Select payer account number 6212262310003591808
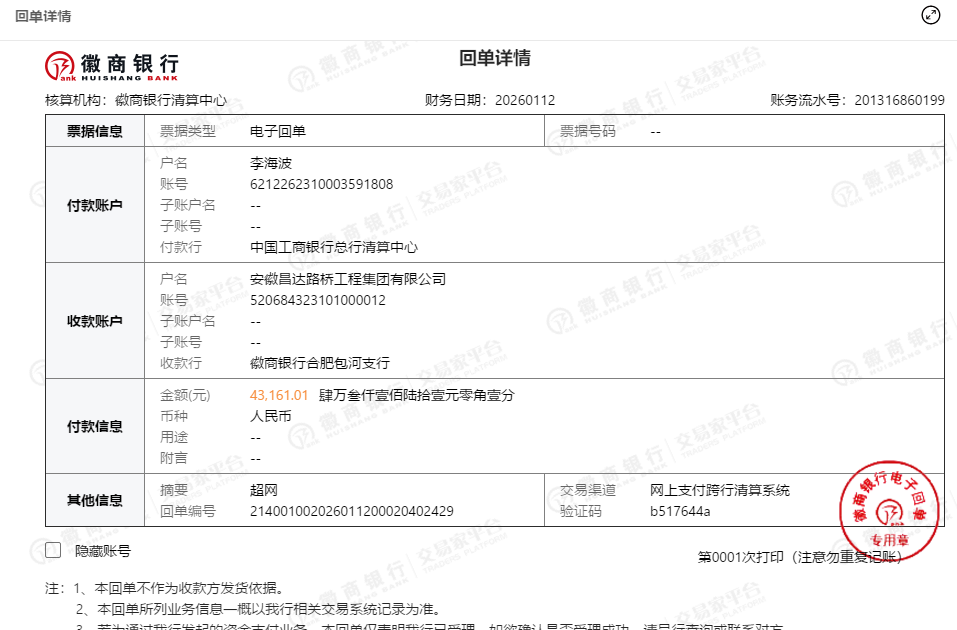957x630 pixels. [x=321, y=184]
